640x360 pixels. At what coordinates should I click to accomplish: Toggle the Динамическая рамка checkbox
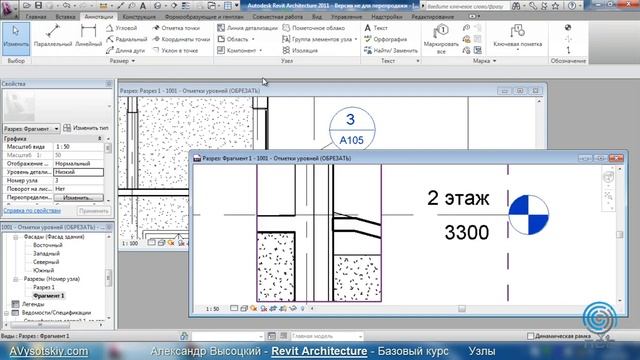530,336
